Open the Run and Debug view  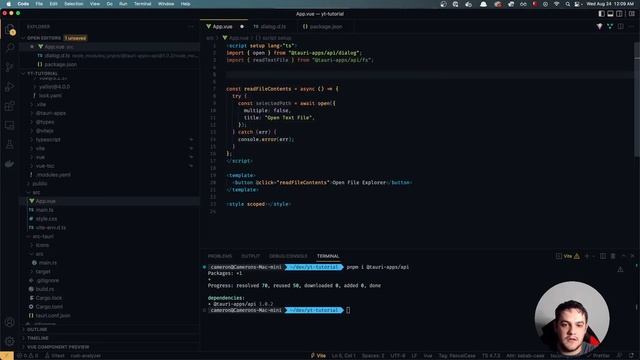point(10,87)
